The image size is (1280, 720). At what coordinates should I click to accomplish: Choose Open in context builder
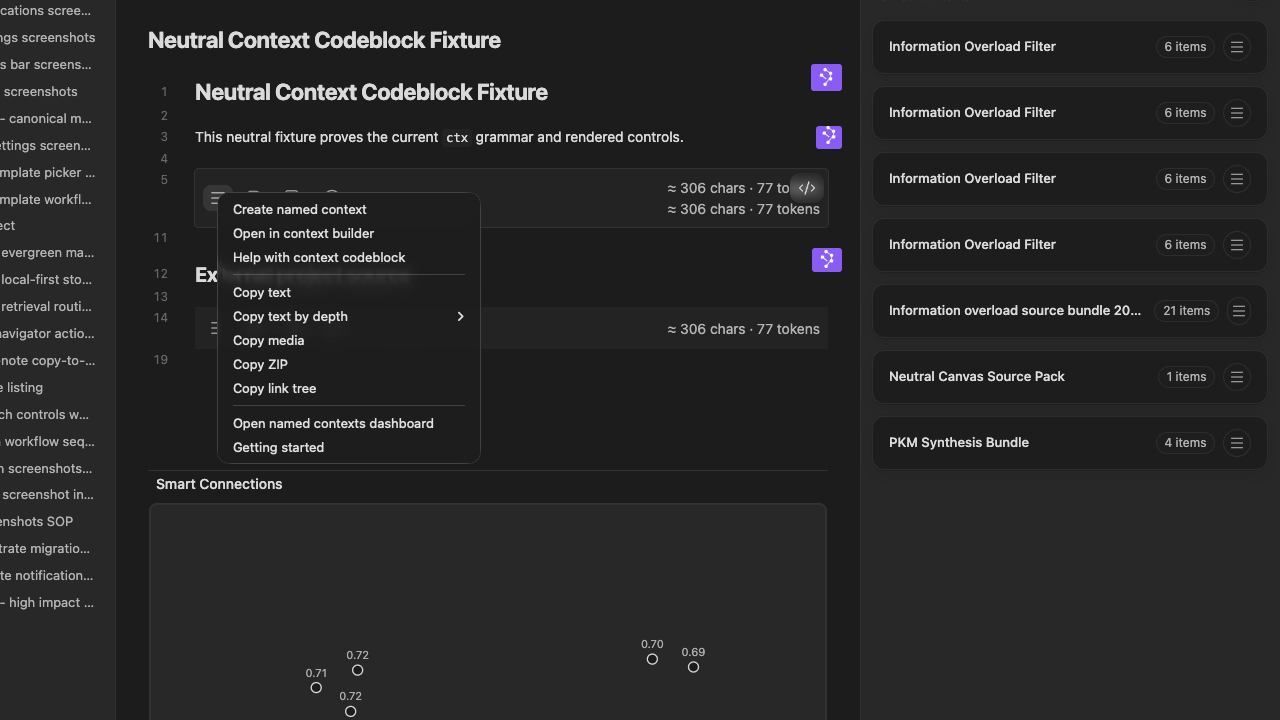click(349, 234)
